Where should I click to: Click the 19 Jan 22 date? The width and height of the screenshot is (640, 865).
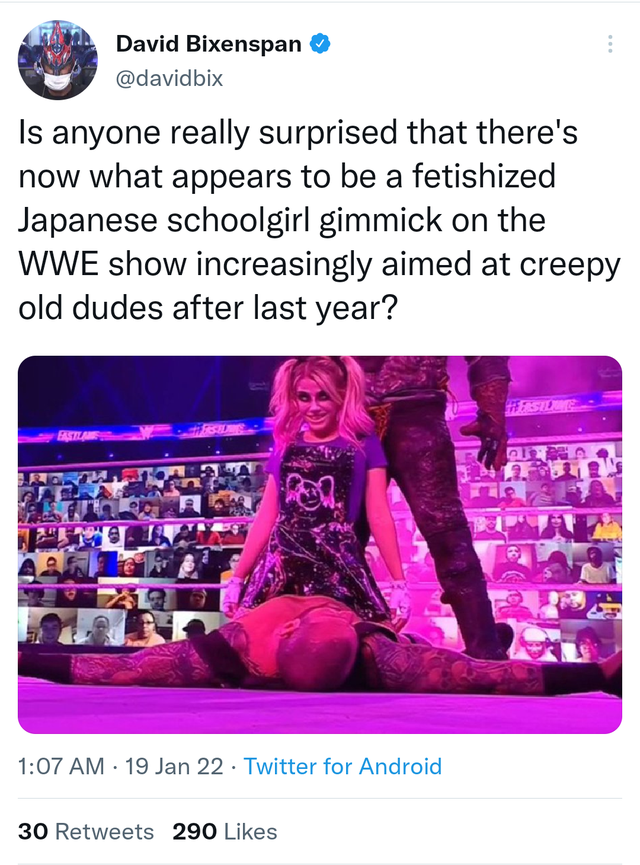tap(174, 766)
